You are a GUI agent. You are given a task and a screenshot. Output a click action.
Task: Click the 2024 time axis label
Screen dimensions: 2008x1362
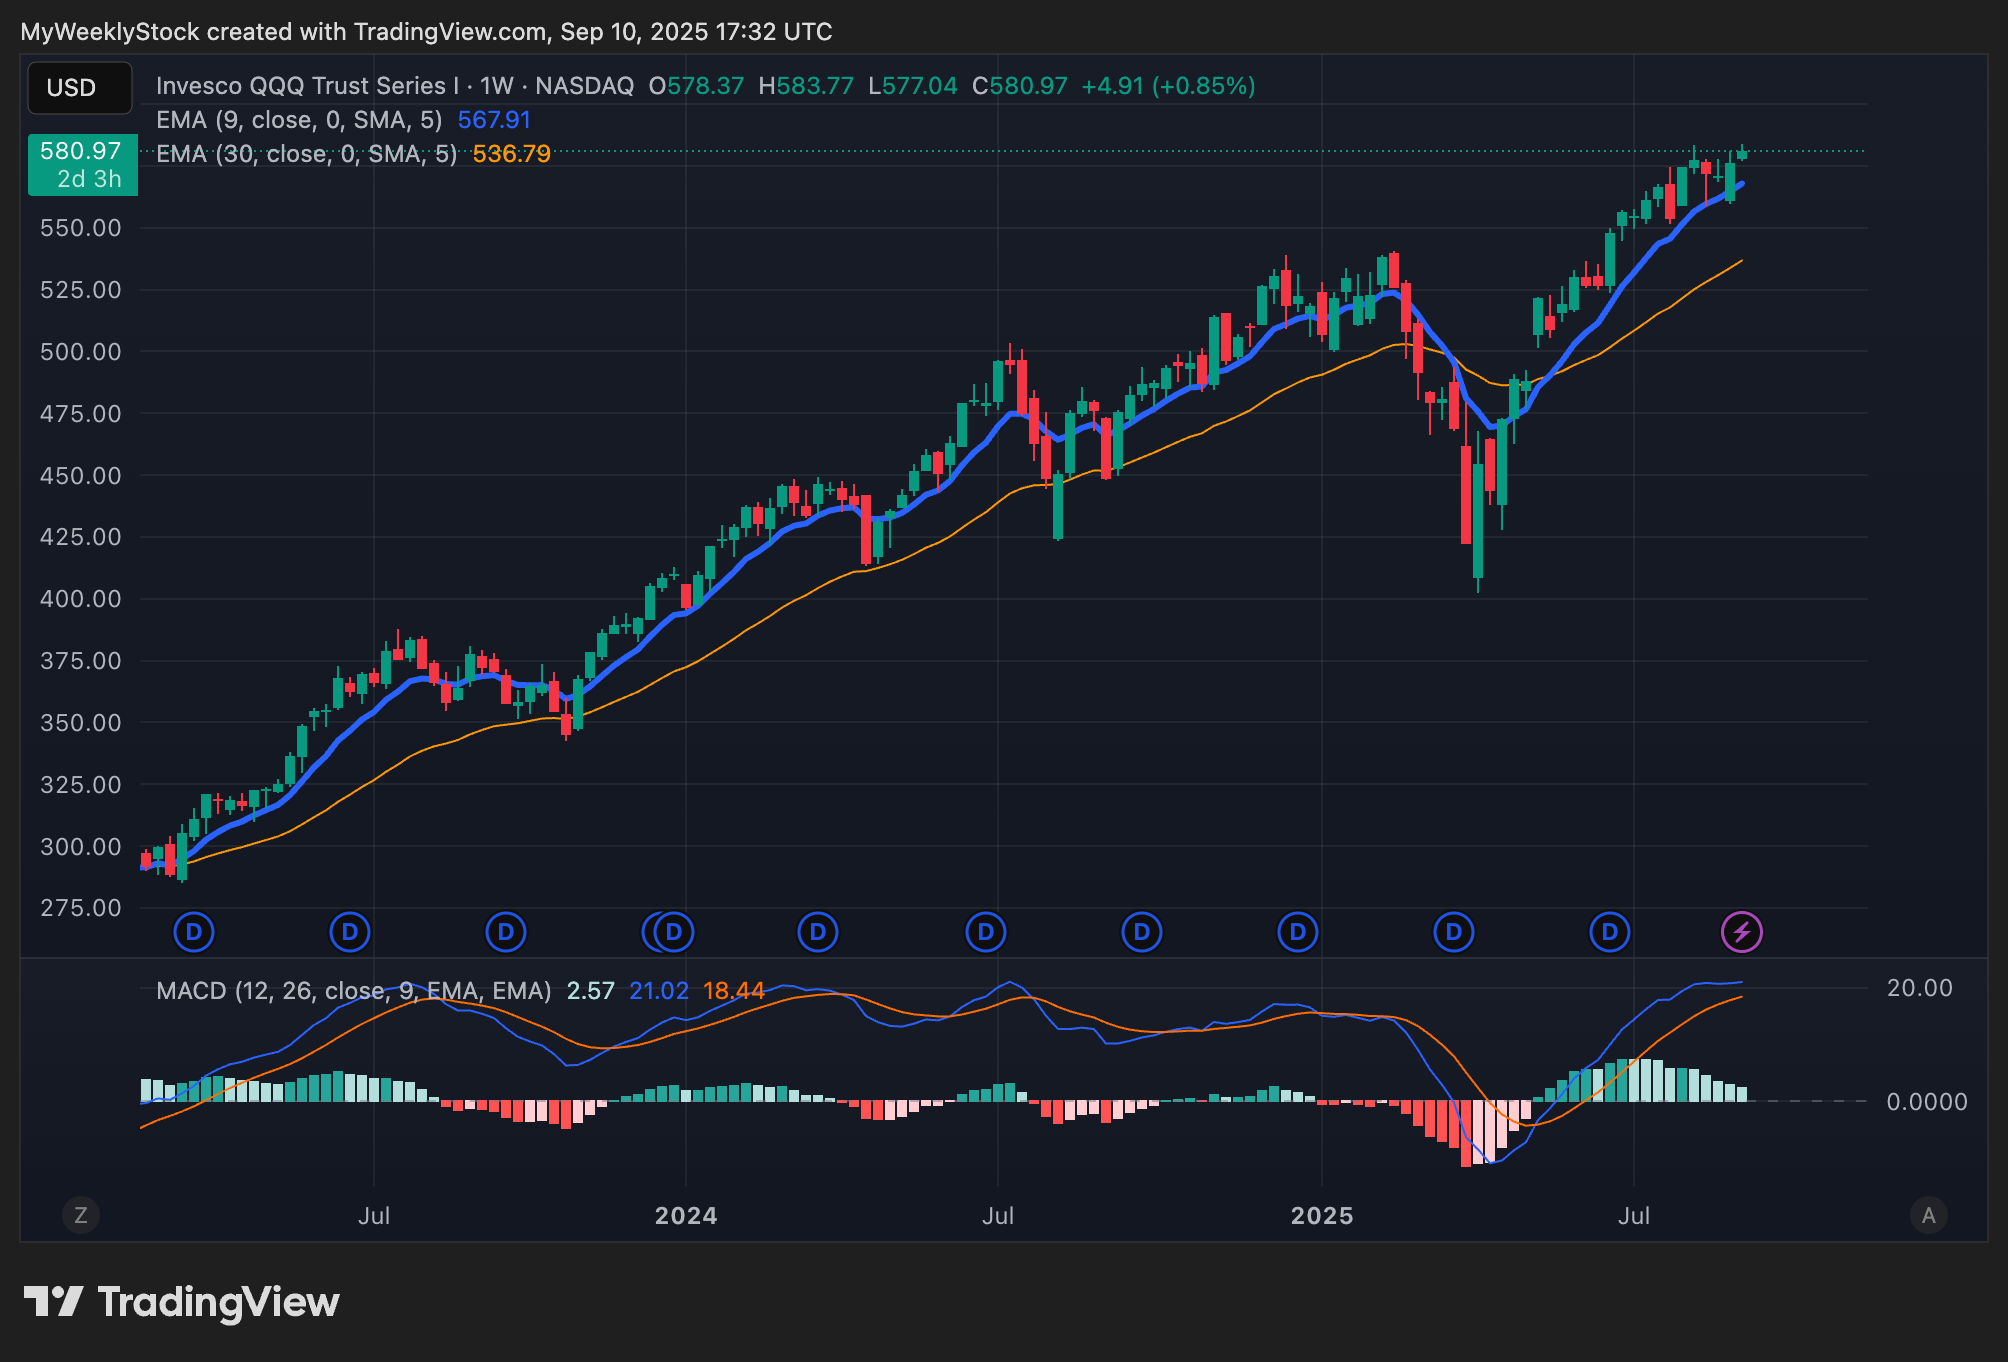[685, 1216]
